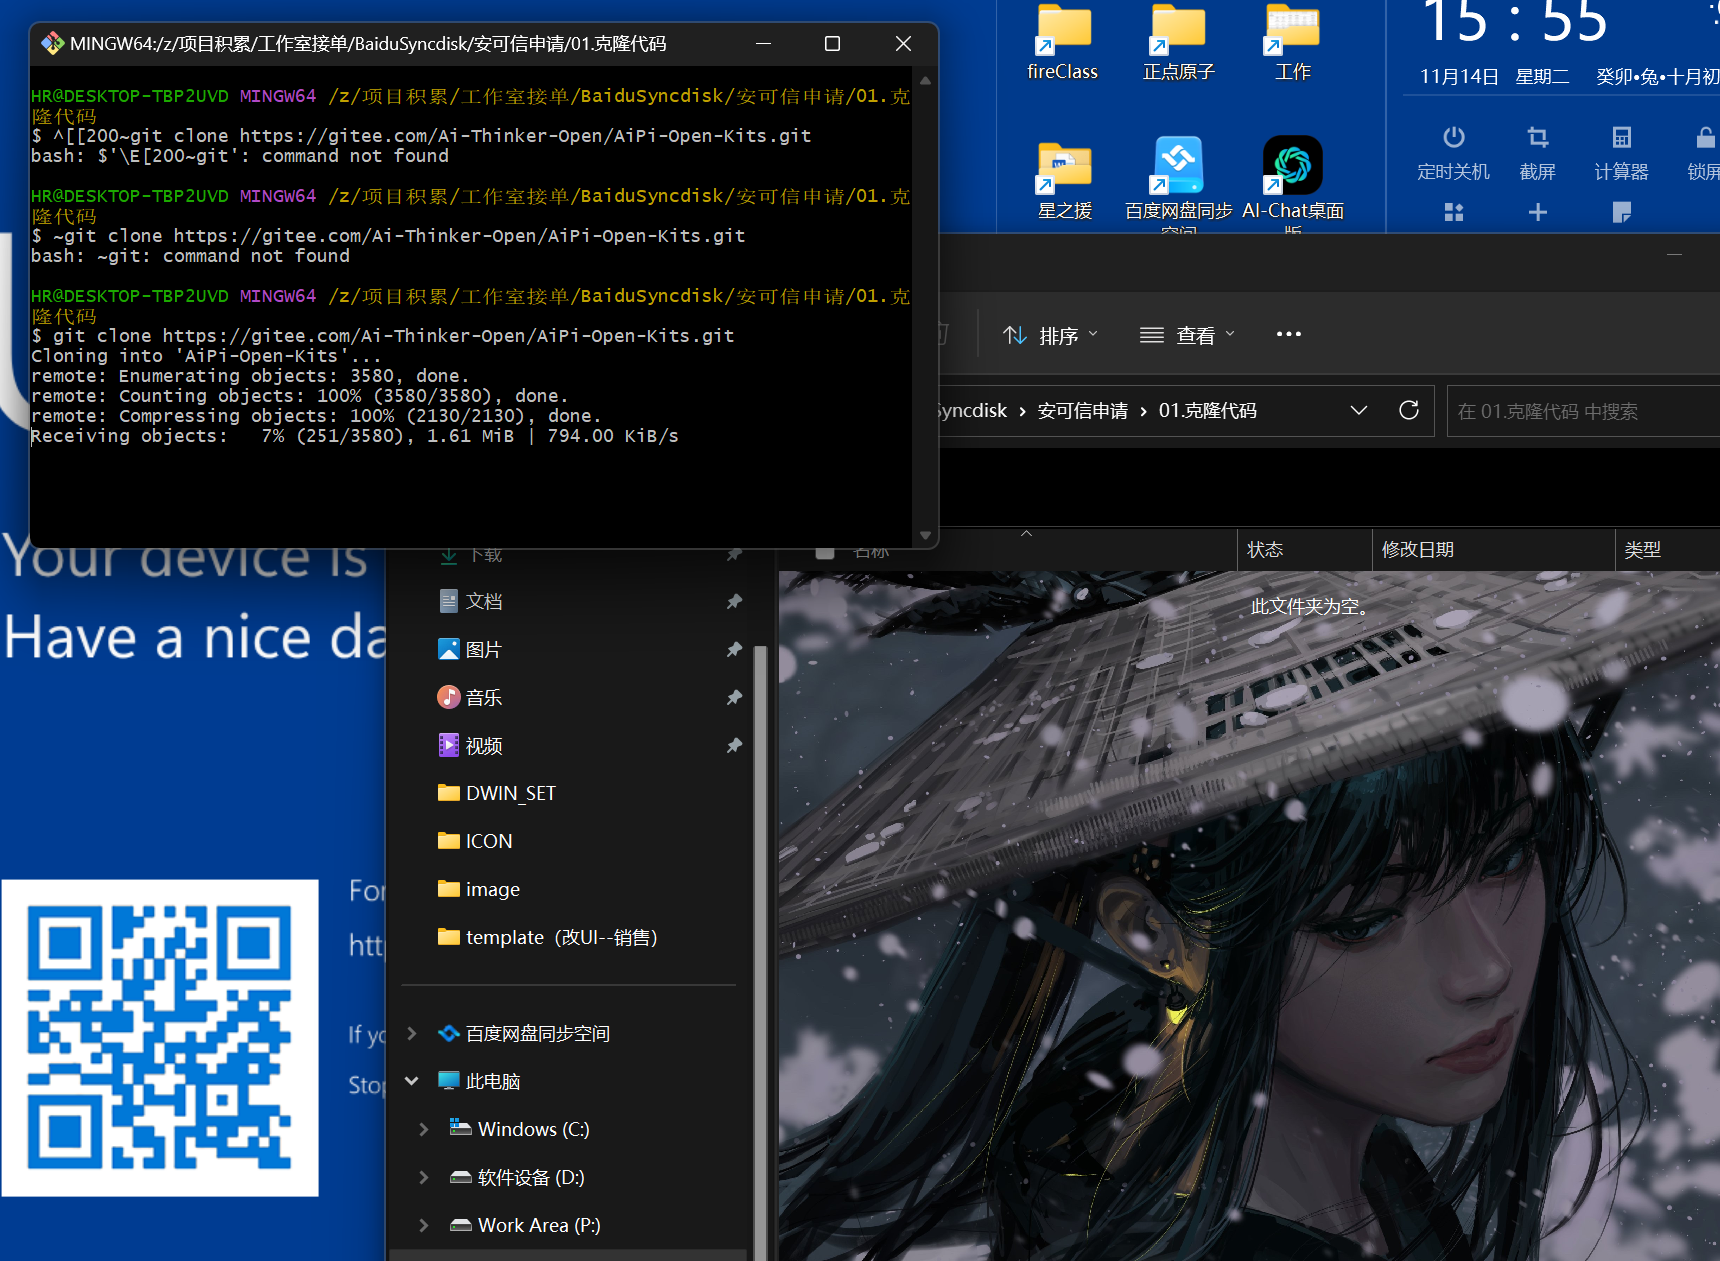Click the 11月14日 date on clock widget
Image resolution: width=1720 pixels, height=1261 pixels.
click(x=1459, y=77)
